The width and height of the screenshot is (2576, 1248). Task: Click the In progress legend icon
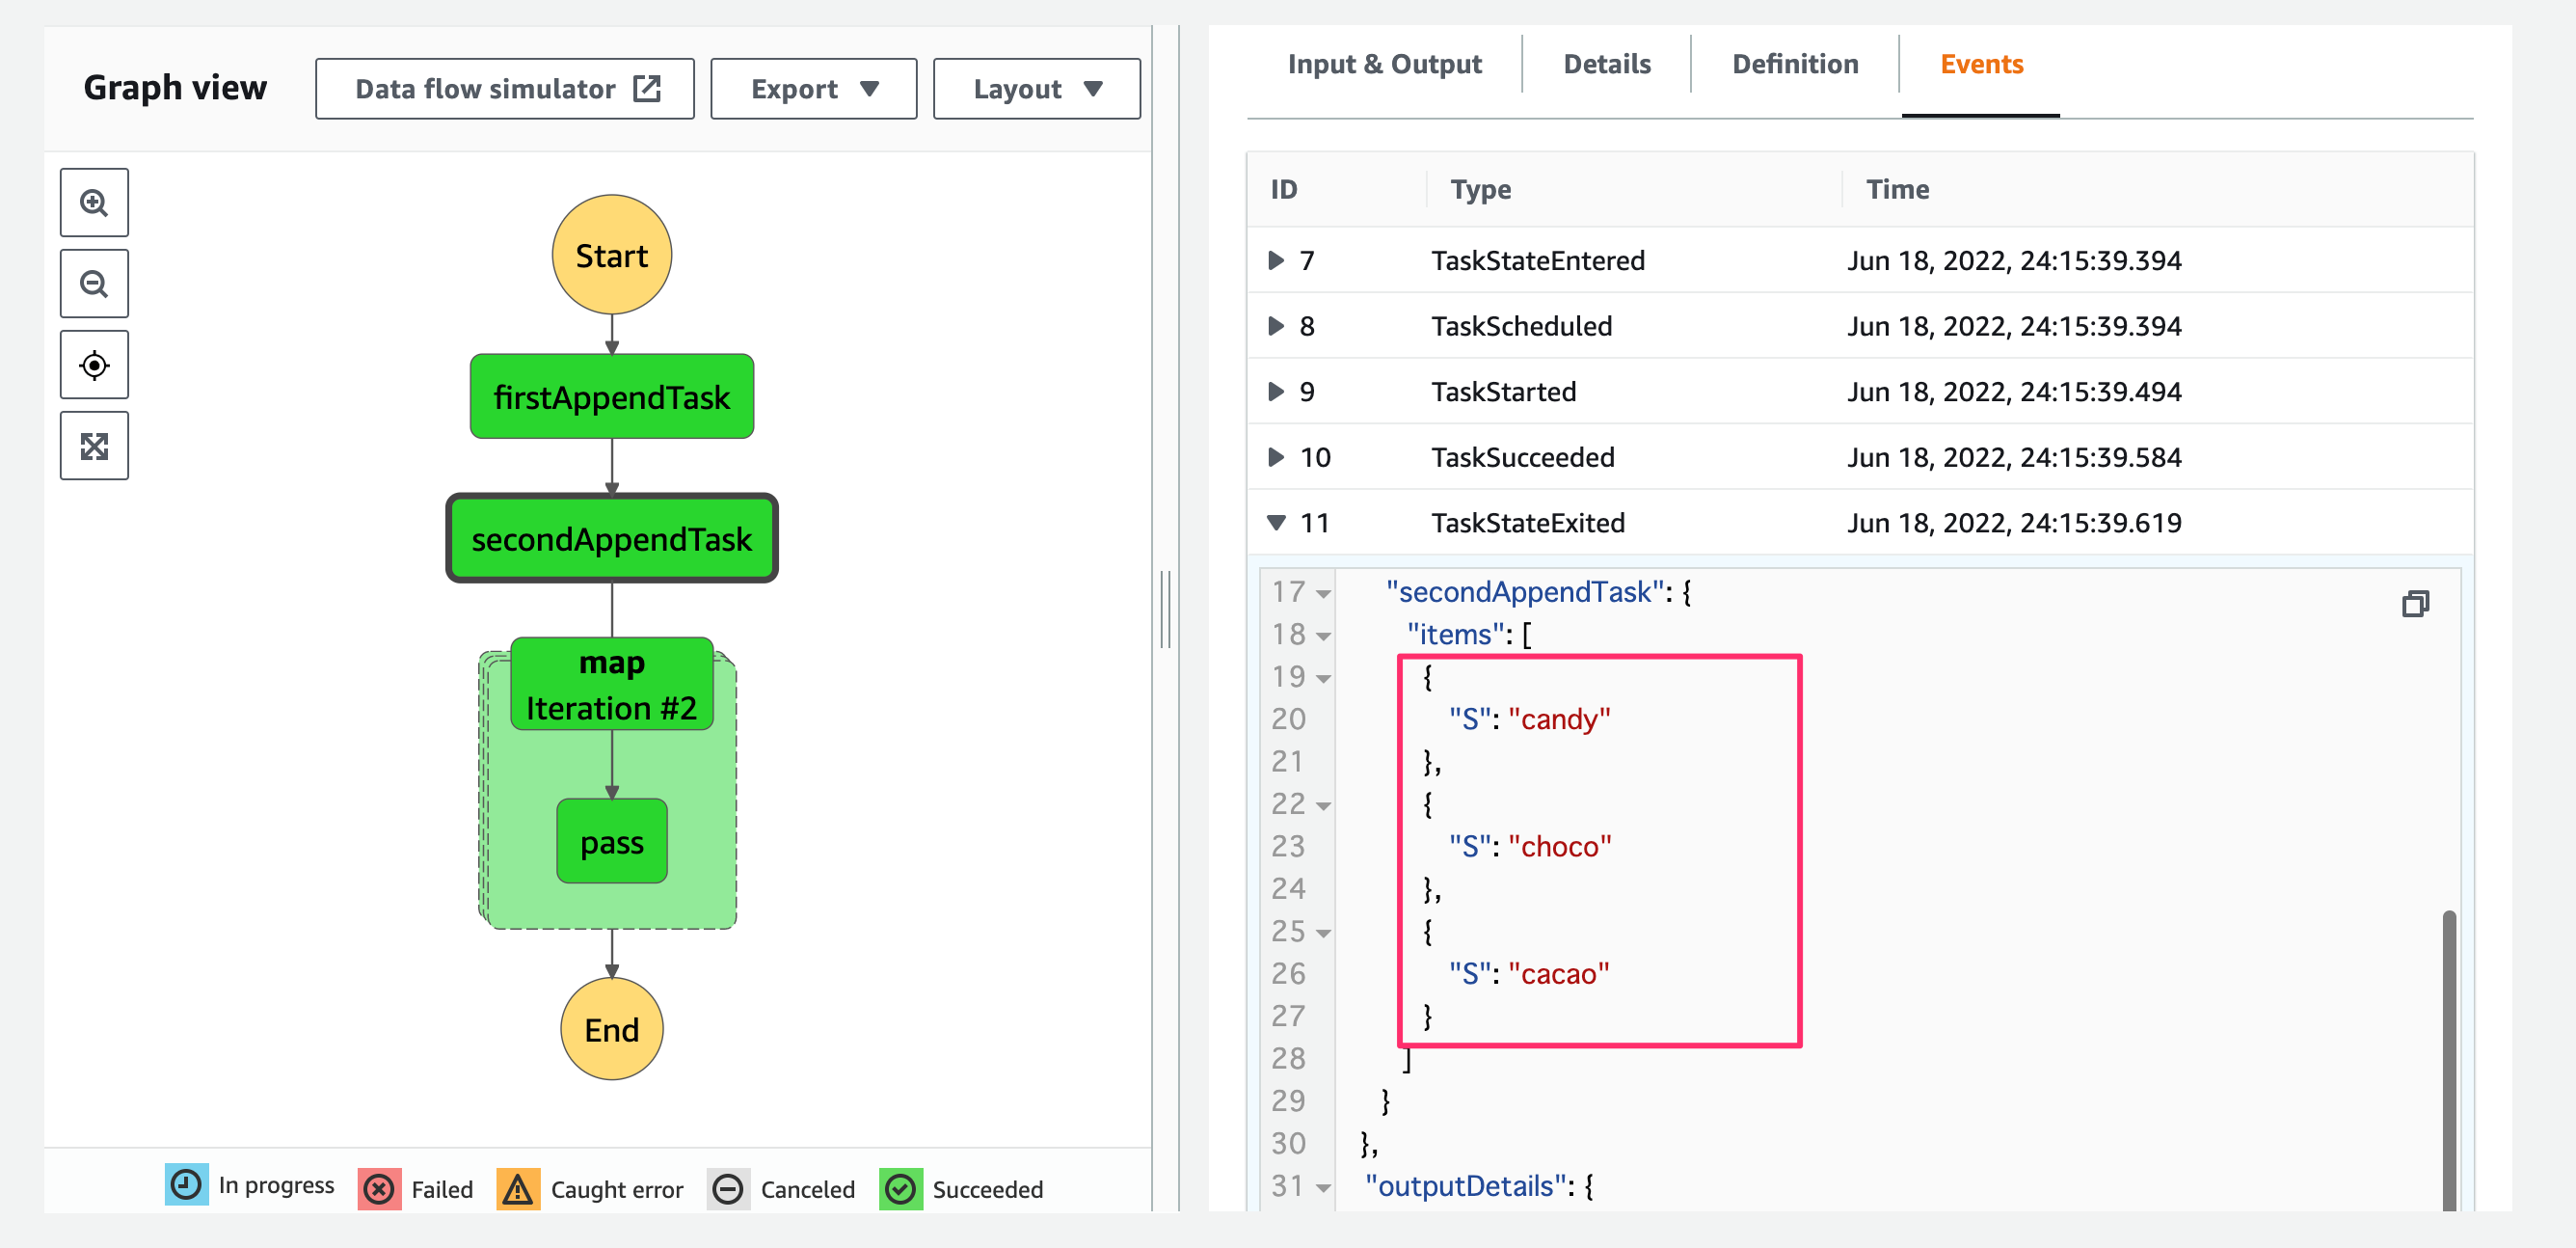tap(186, 1185)
